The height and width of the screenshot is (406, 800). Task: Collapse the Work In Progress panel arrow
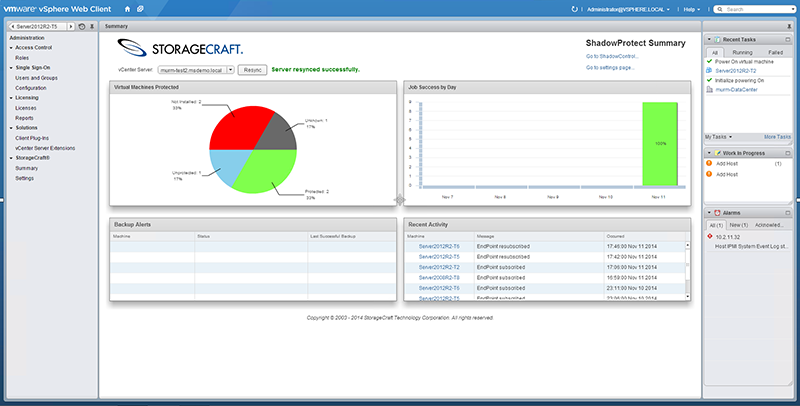pyautogui.click(x=709, y=153)
